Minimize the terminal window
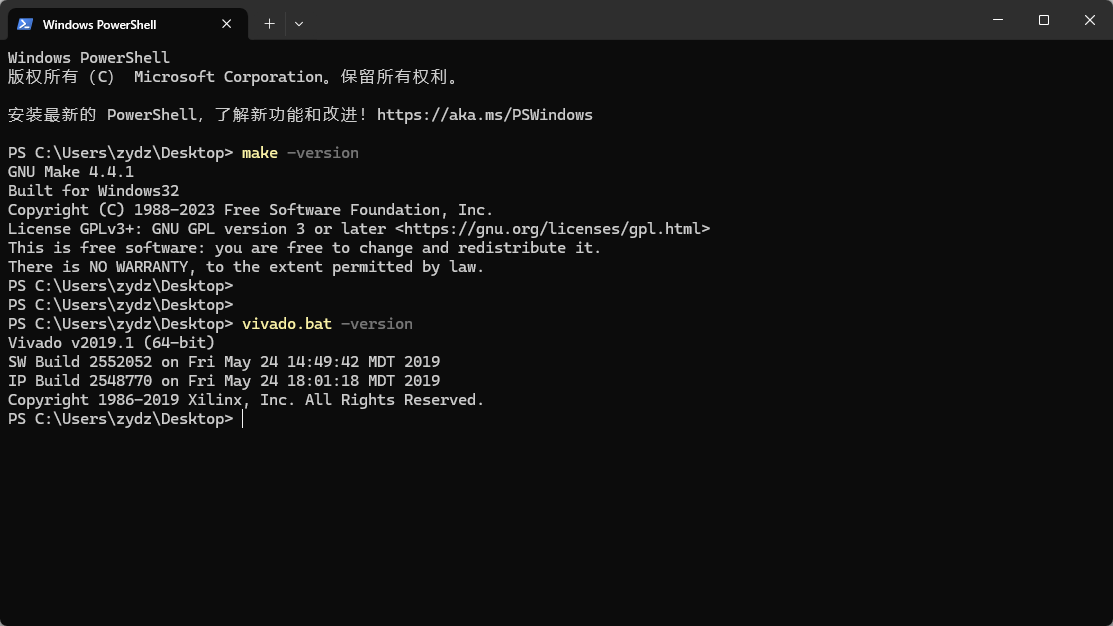Viewport: 1113px width, 626px height. [998, 20]
